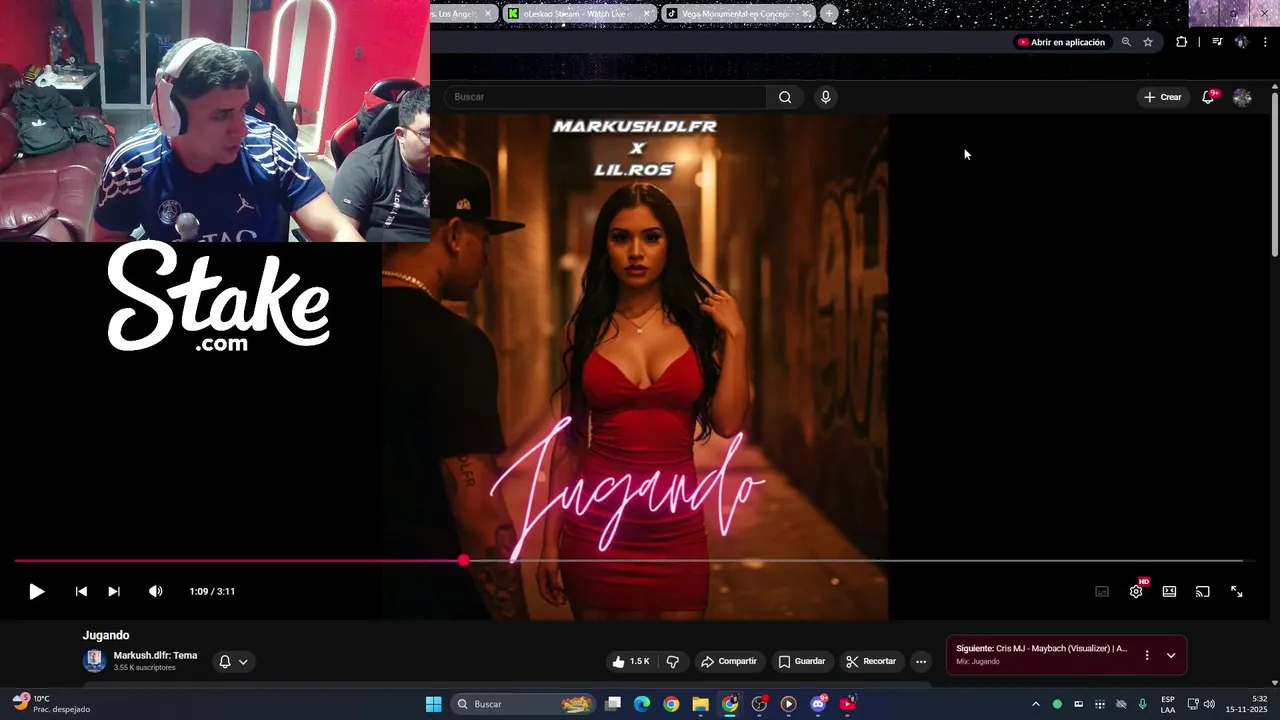Open YouTube account avatar menu
The image size is (1280, 720).
tap(1242, 97)
